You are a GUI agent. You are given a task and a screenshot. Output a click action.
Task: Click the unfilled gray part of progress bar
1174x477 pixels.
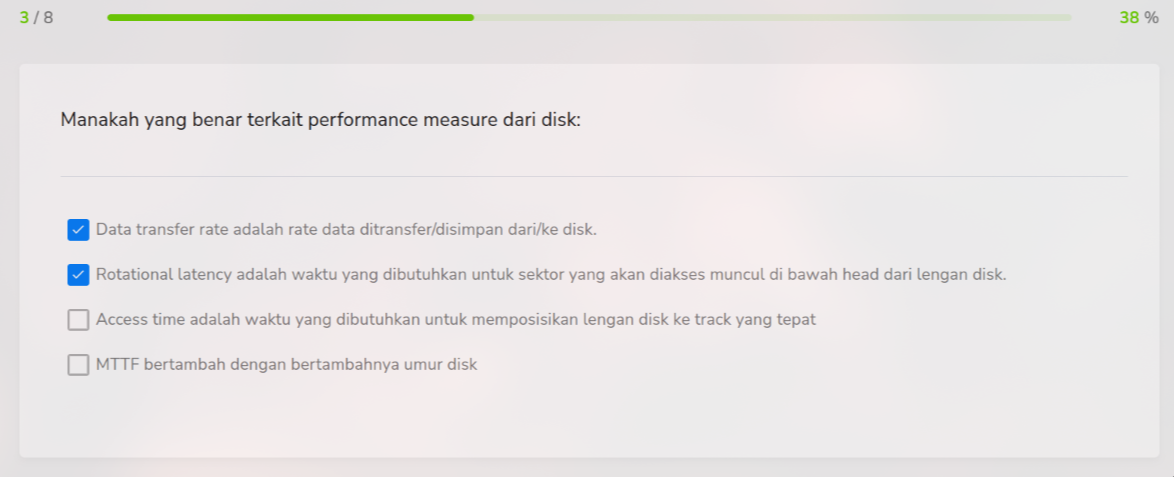[770, 17]
